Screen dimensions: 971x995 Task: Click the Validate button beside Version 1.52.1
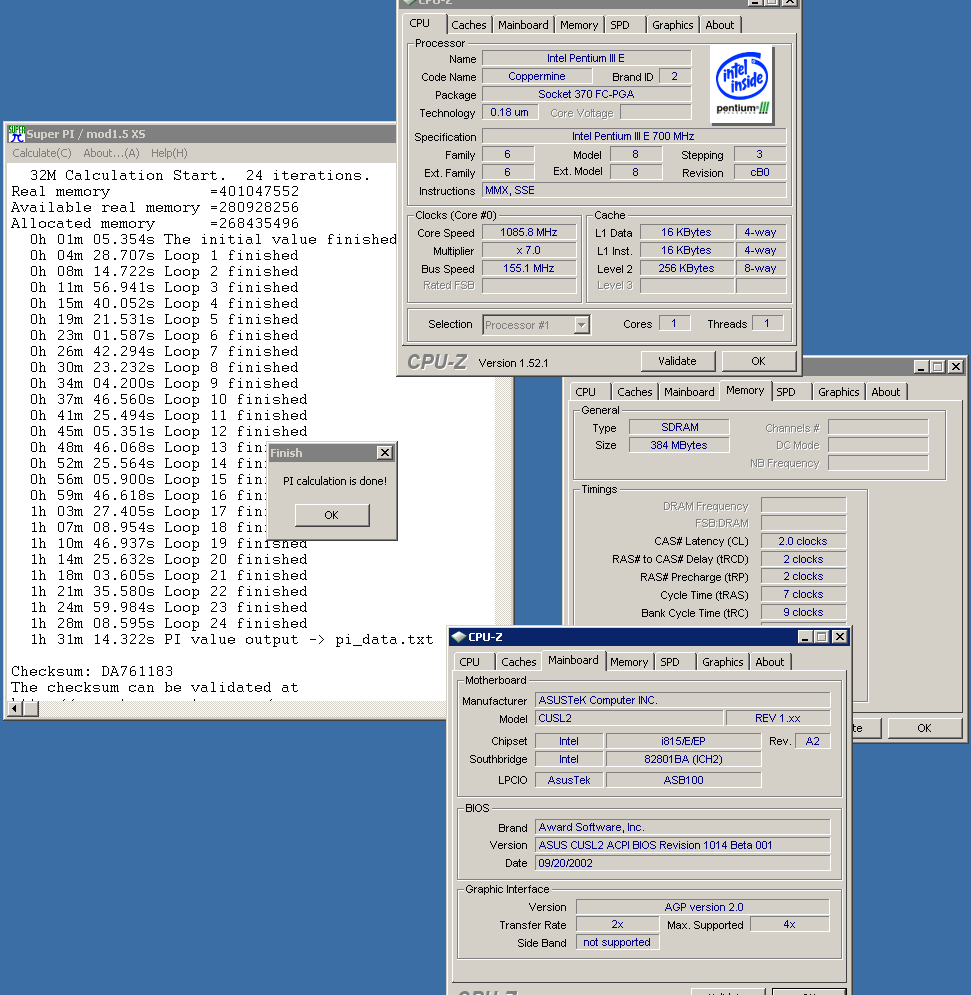[x=678, y=361]
